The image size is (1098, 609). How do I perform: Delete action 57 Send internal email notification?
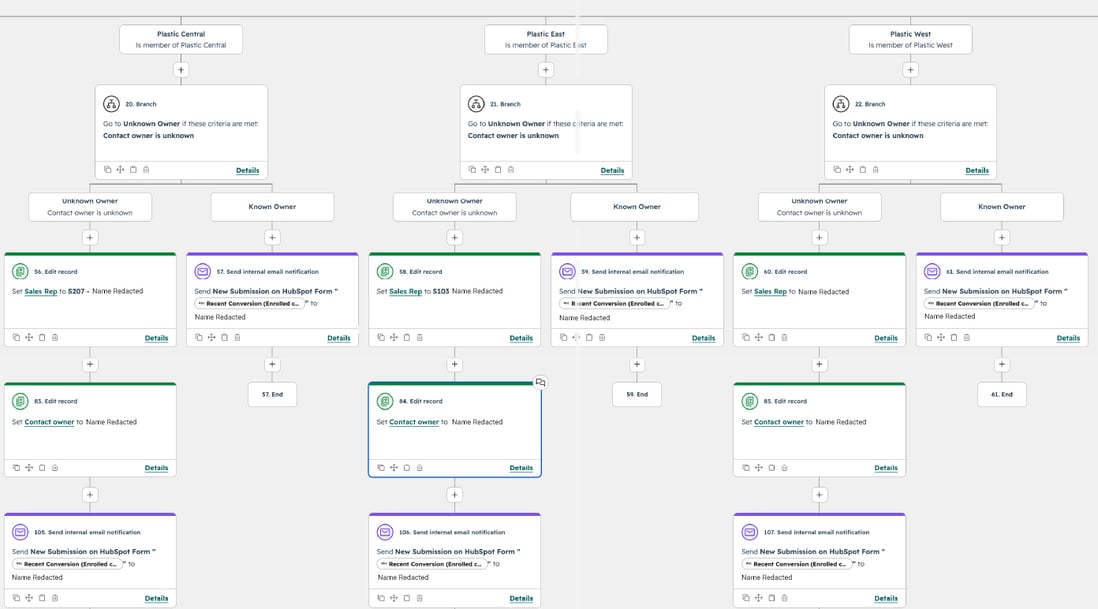tap(237, 337)
